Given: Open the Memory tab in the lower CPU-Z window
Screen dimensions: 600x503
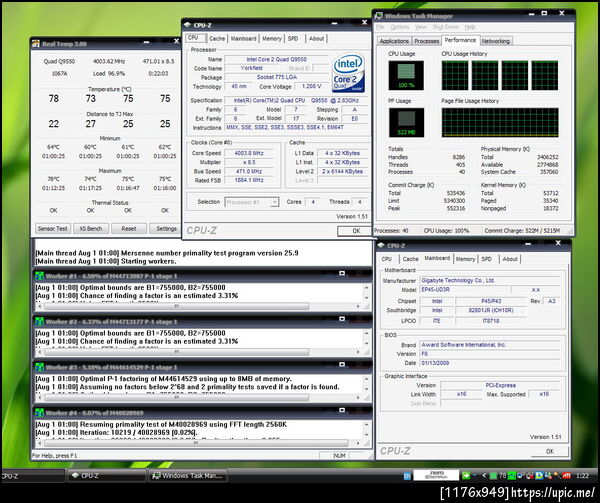Looking at the screenshot, I should pyautogui.click(x=465, y=259).
